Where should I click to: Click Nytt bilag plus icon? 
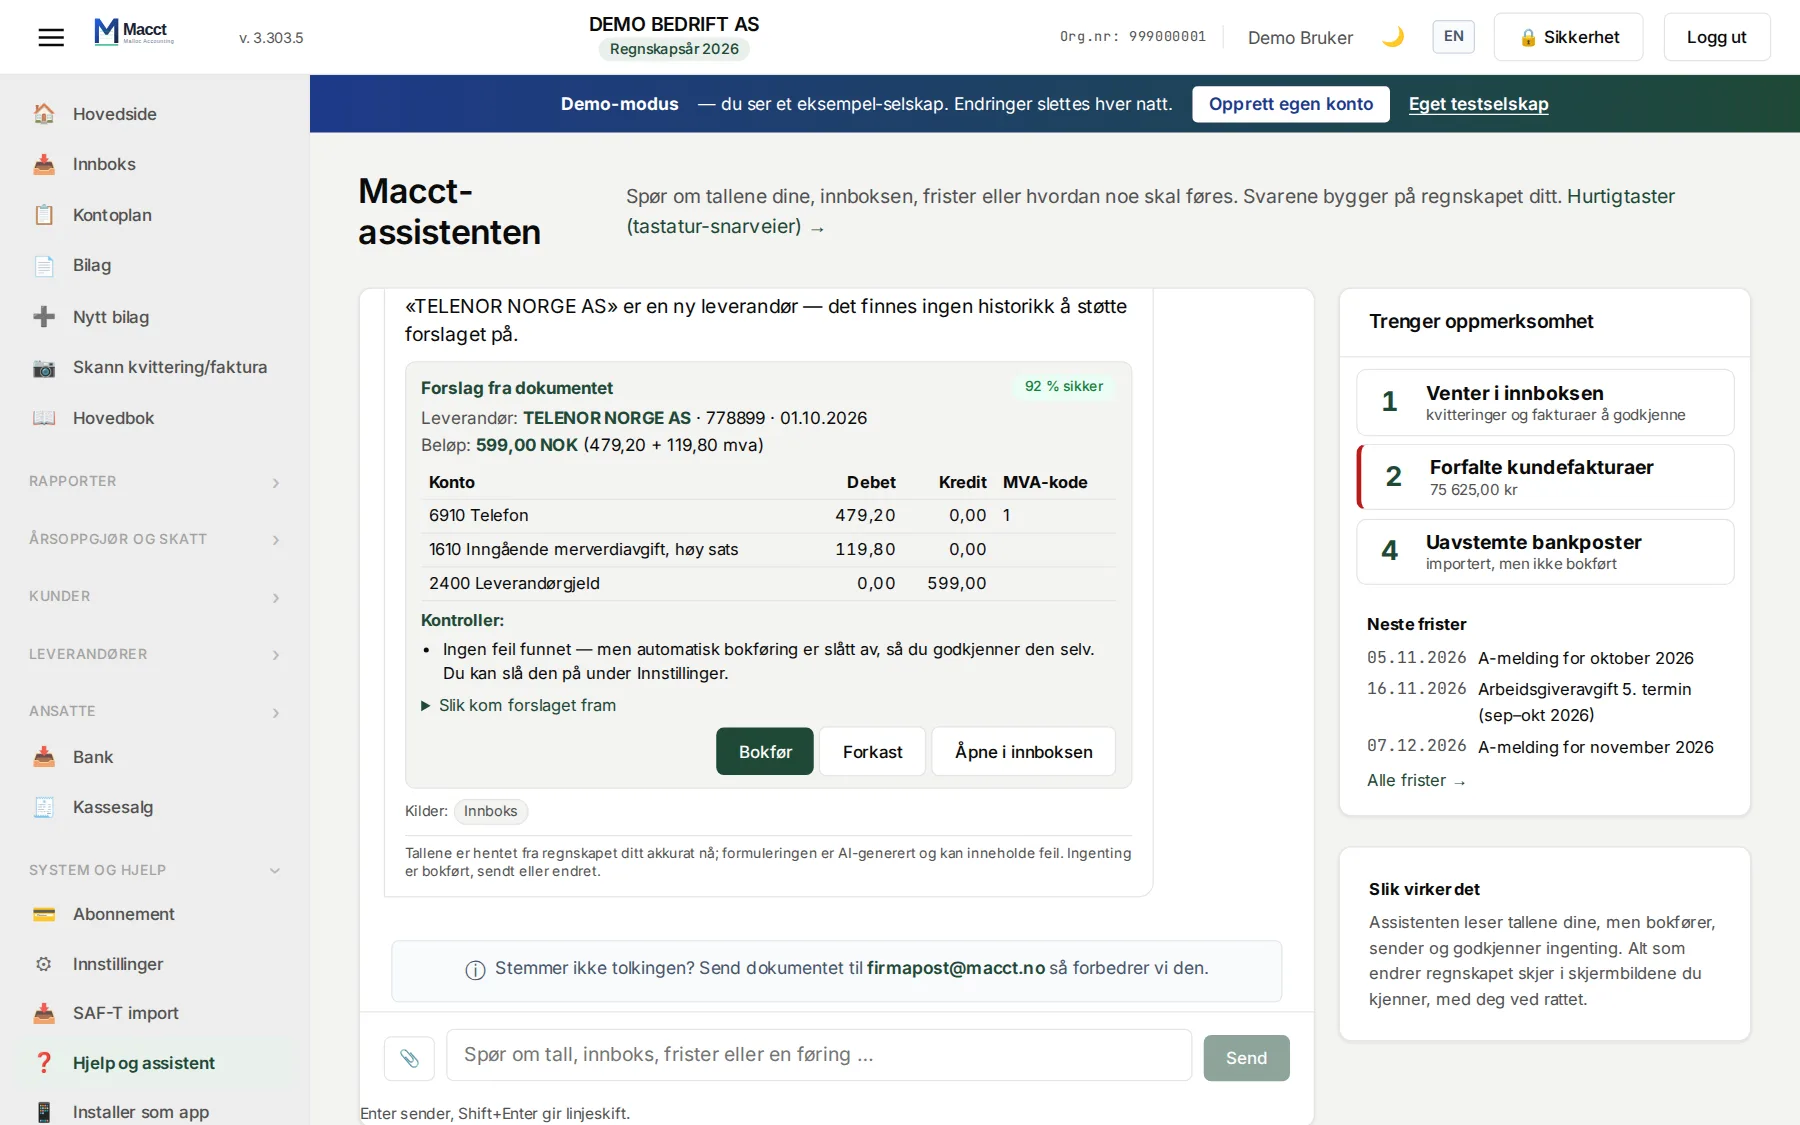pyautogui.click(x=44, y=317)
